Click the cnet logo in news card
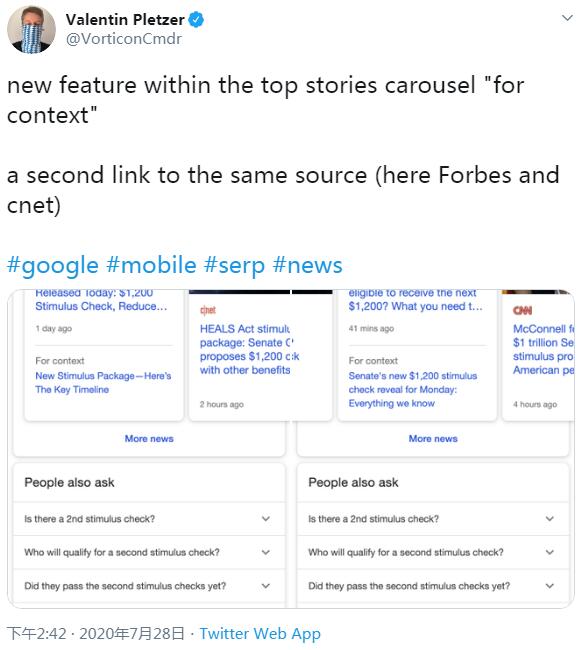This screenshot has height=650, width=583. pos(208,310)
